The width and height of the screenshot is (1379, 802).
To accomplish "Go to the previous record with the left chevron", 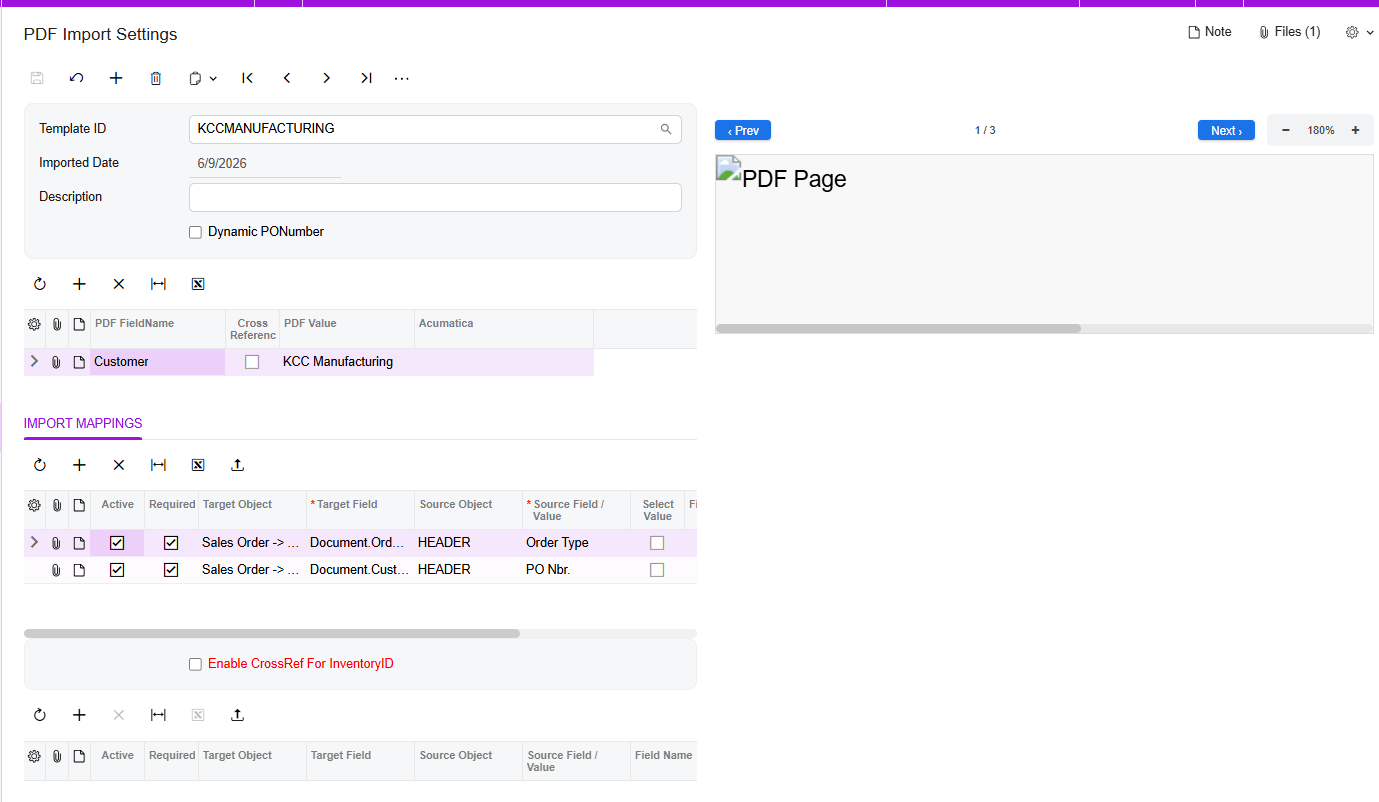I will coord(287,78).
